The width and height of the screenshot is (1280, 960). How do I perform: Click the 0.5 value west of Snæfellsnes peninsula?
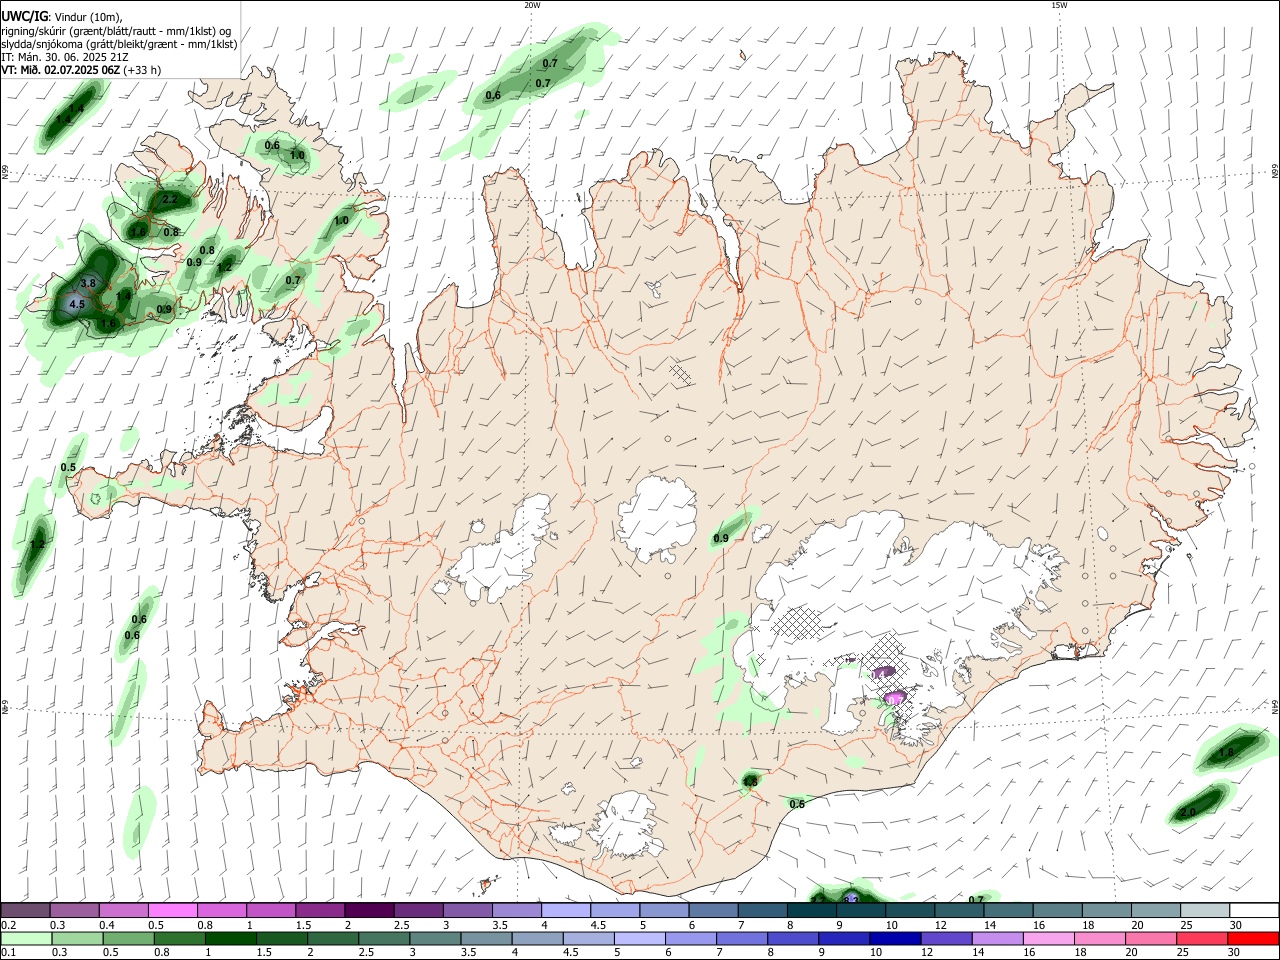point(68,468)
